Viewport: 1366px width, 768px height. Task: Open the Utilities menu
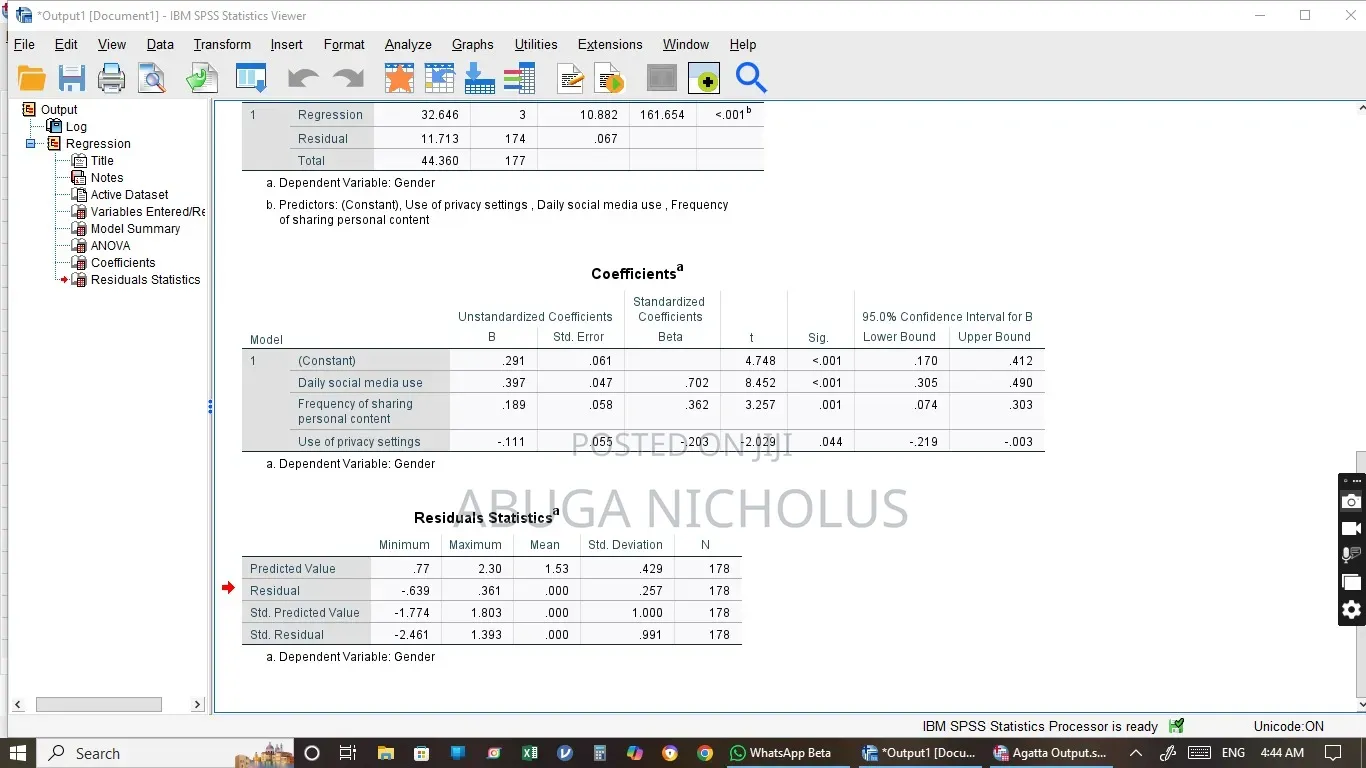(x=536, y=45)
